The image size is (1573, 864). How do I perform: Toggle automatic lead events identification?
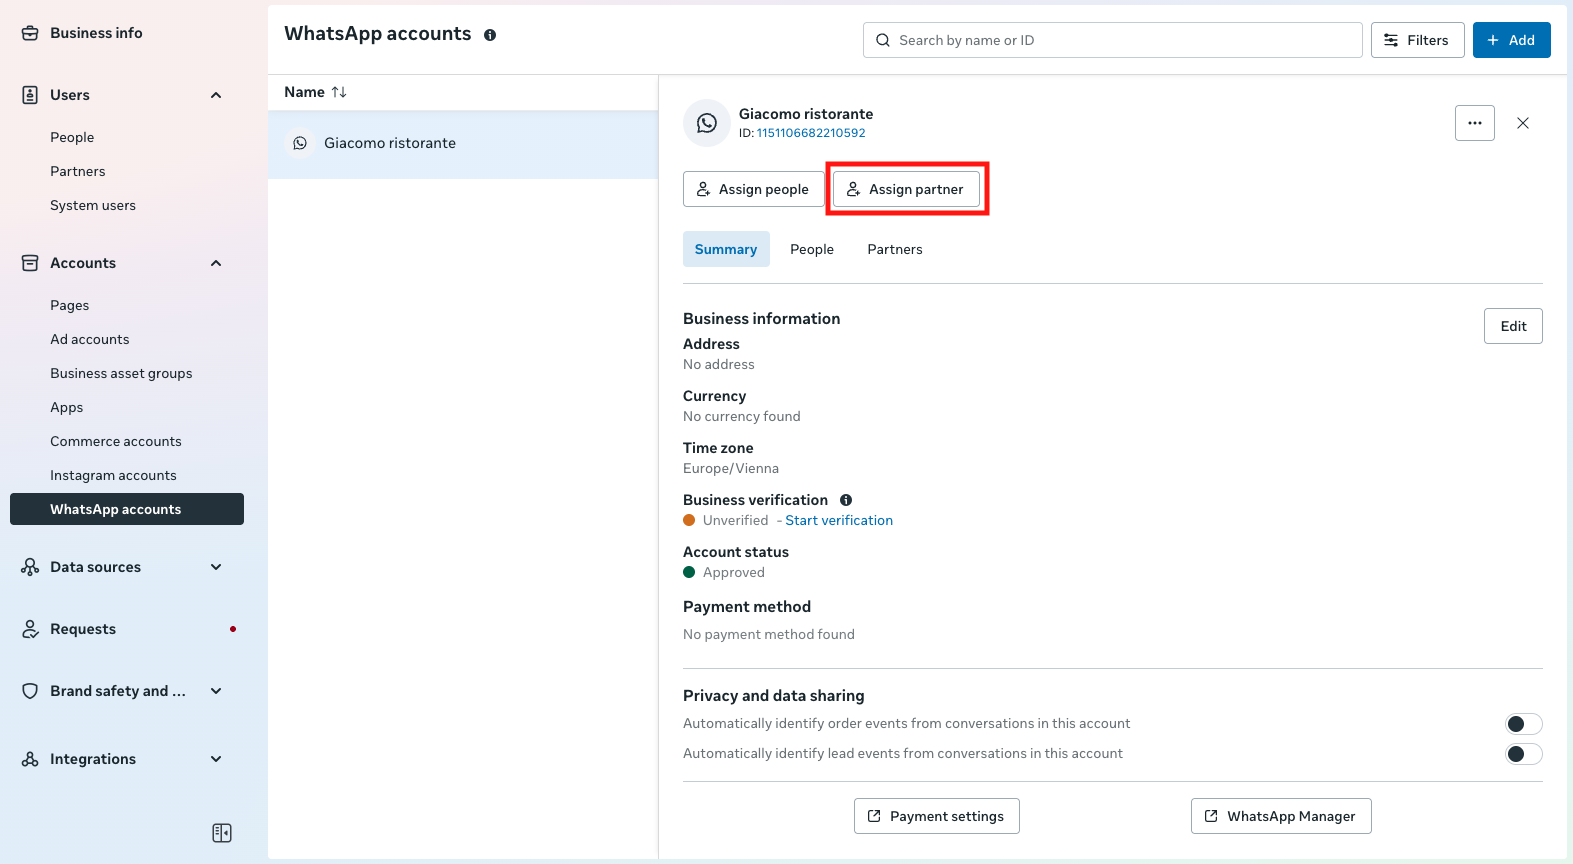(1523, 754)
